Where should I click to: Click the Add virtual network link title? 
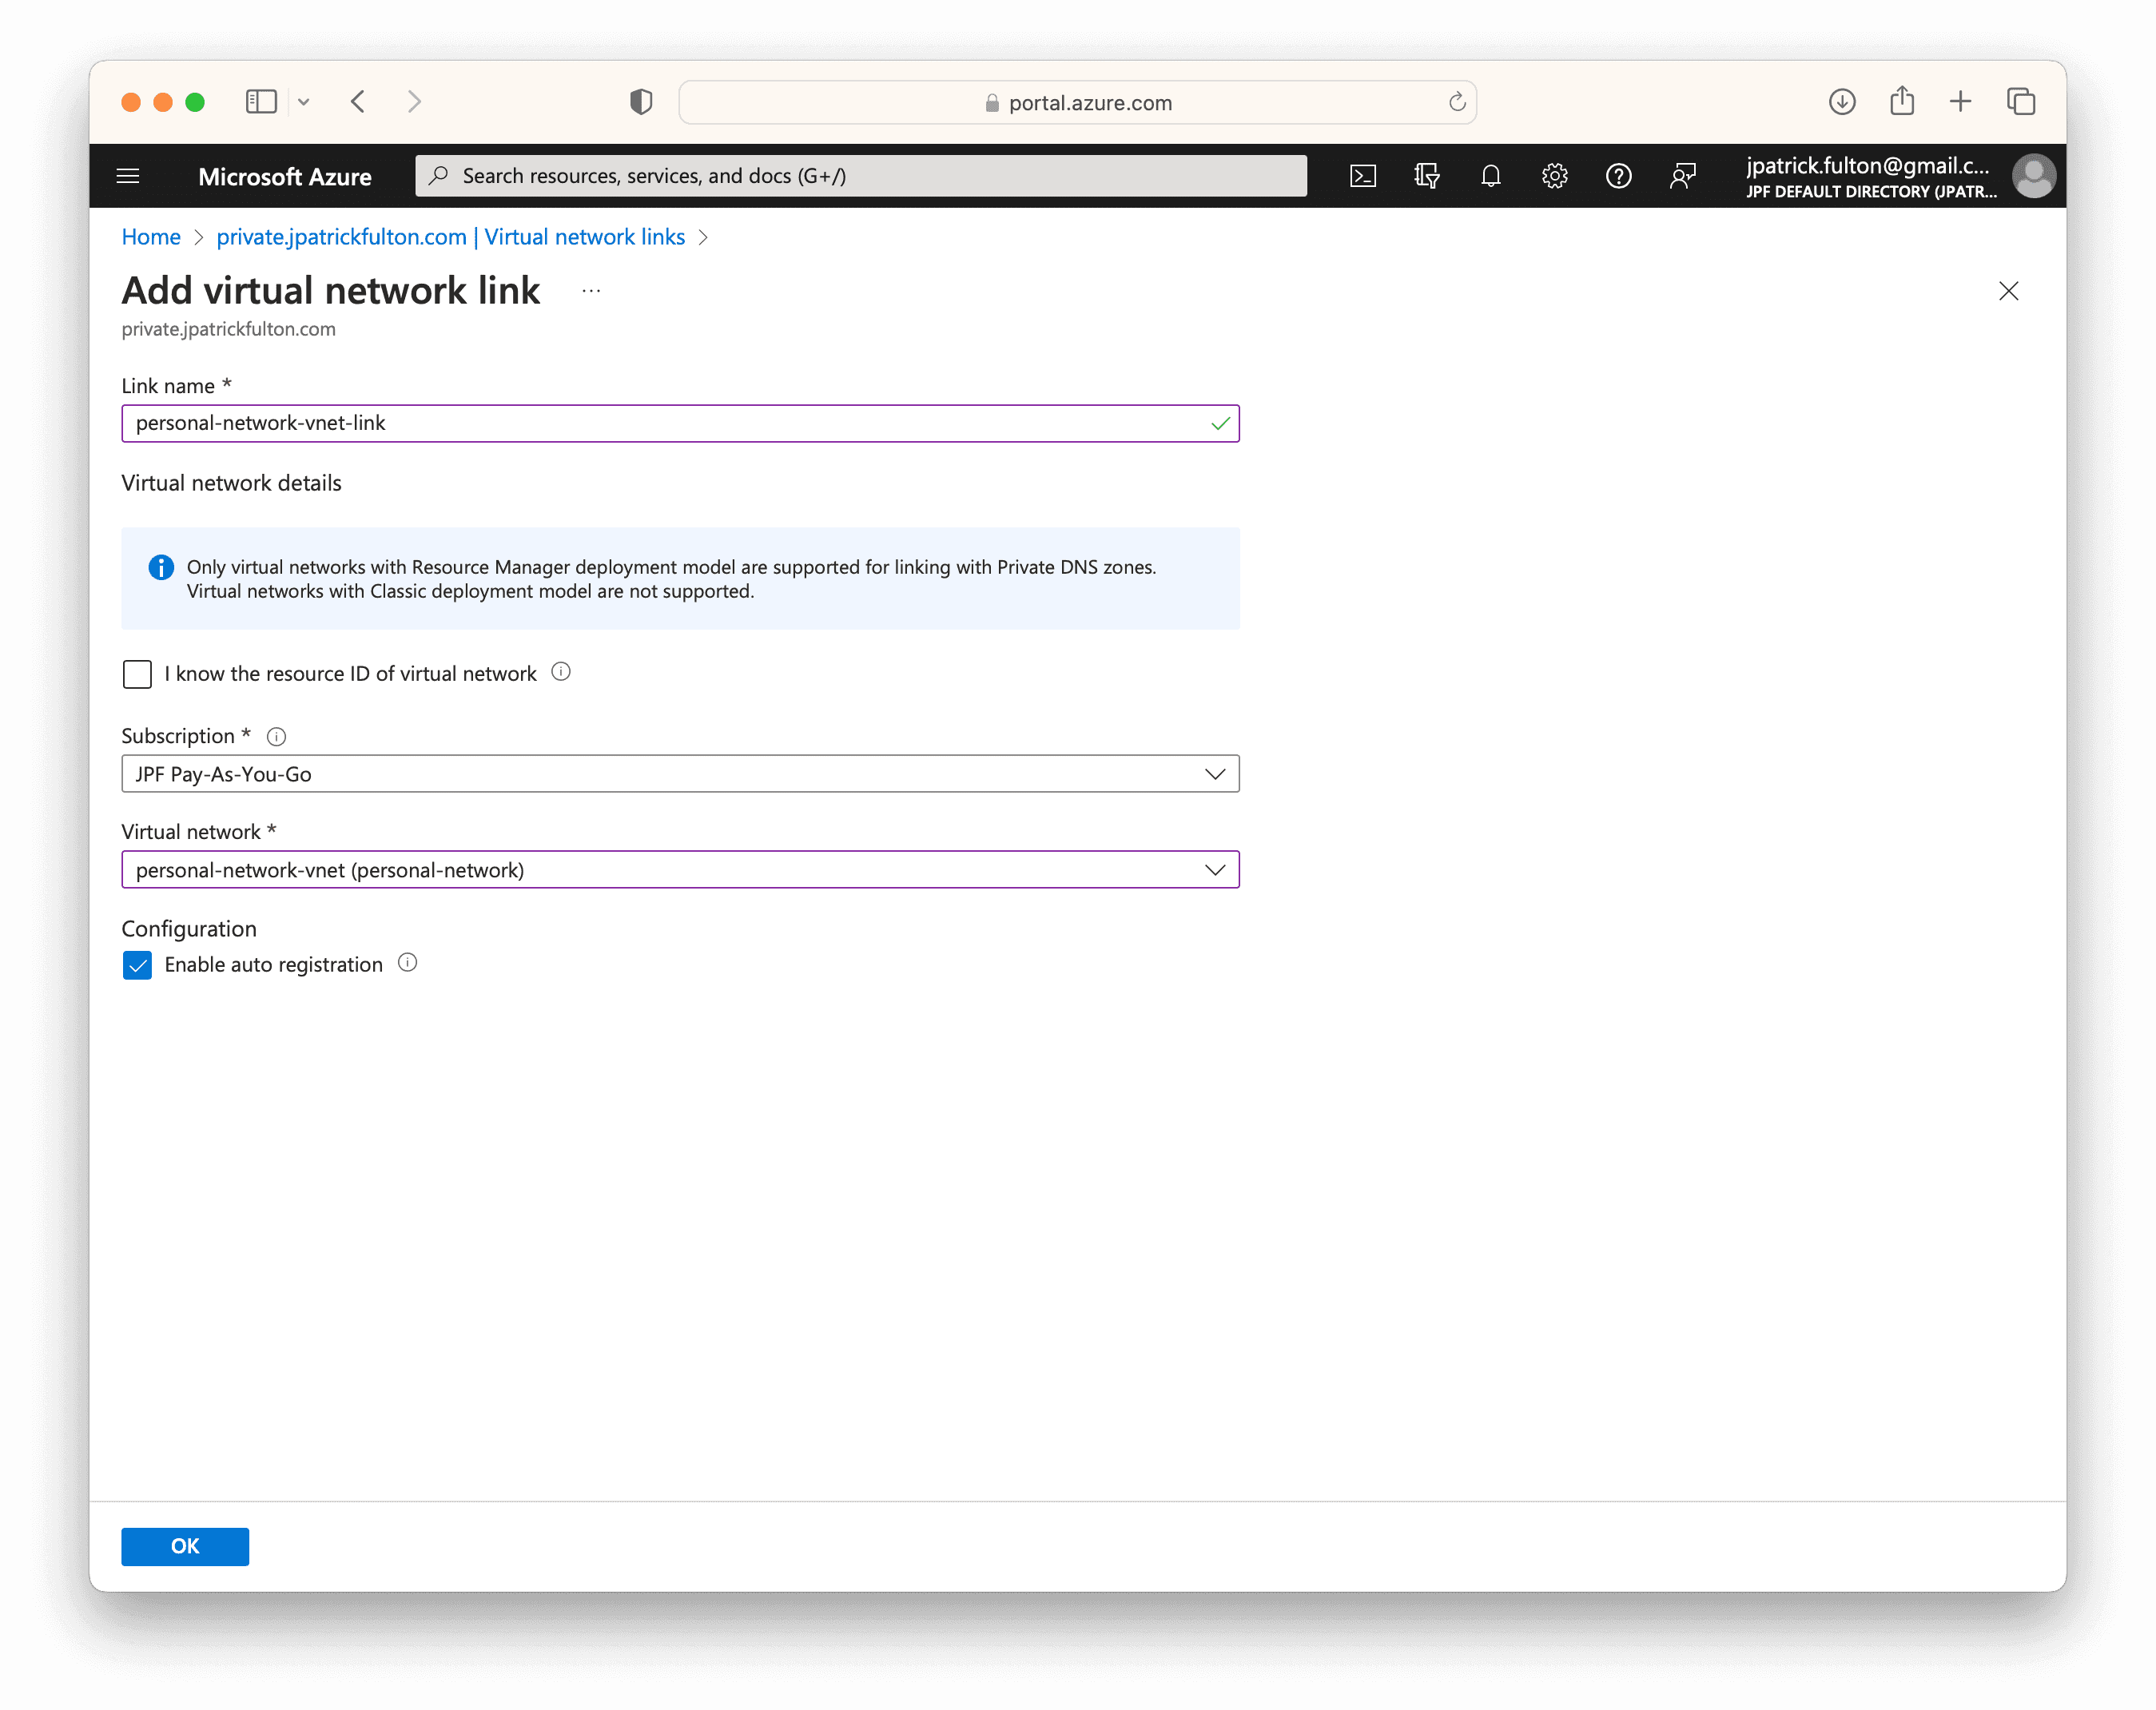pos(331,291)
